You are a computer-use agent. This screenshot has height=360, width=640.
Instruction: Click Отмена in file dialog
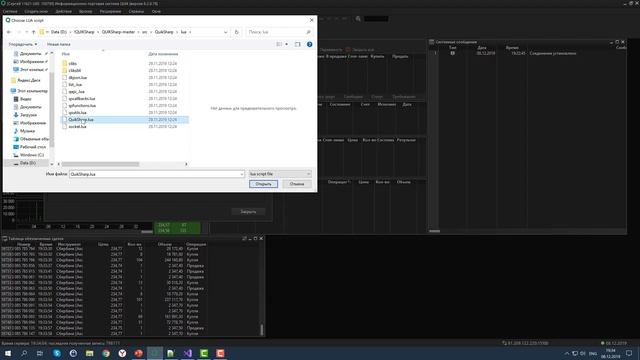pos(297,184)
